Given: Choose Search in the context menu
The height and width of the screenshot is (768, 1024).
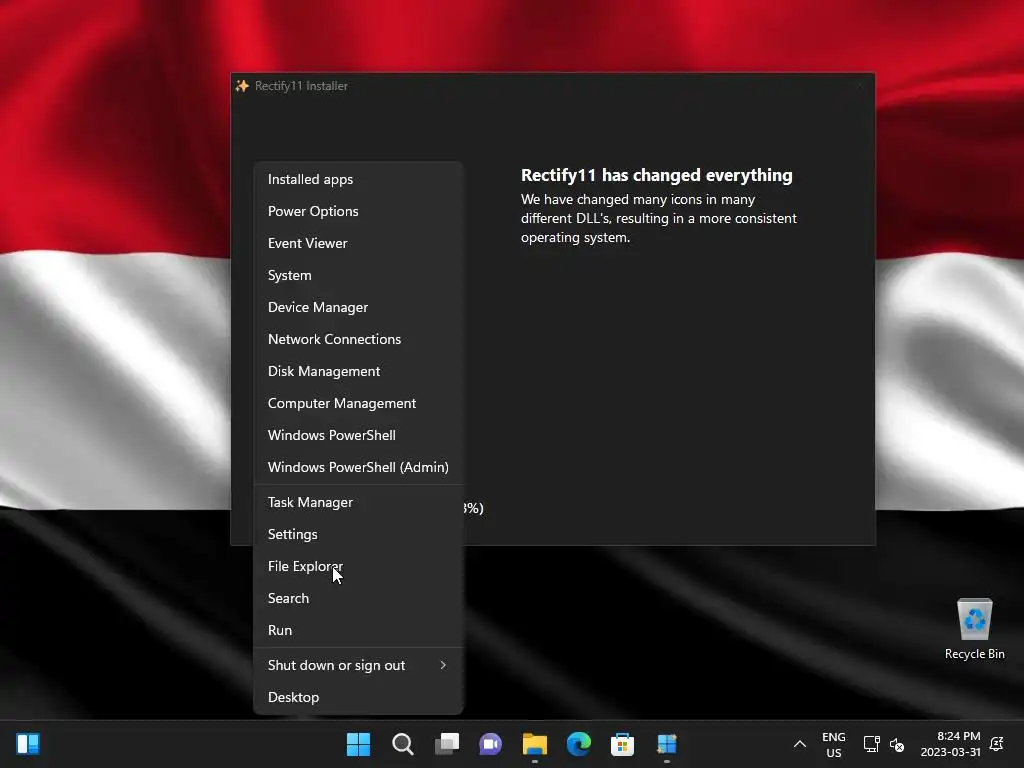Looking at the screenshot, I should (359, 598).
